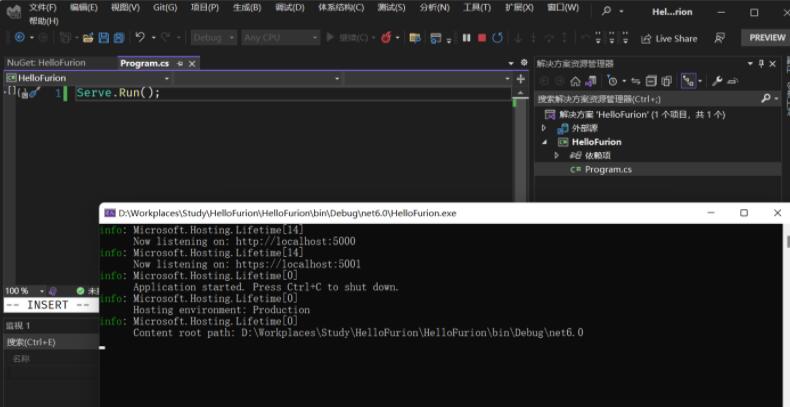
Task: Toggle the highlighted view button in Solution Explorer
Action: 688,81
